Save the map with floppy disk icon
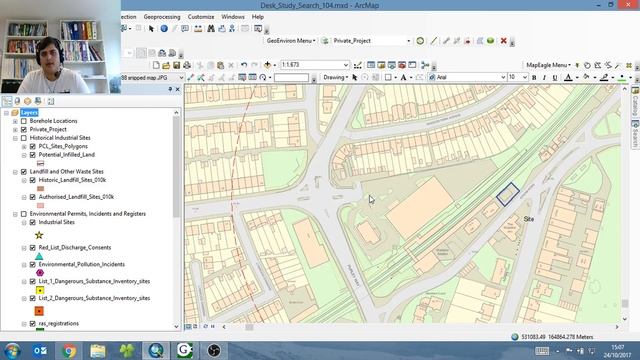 pos(176,65)
